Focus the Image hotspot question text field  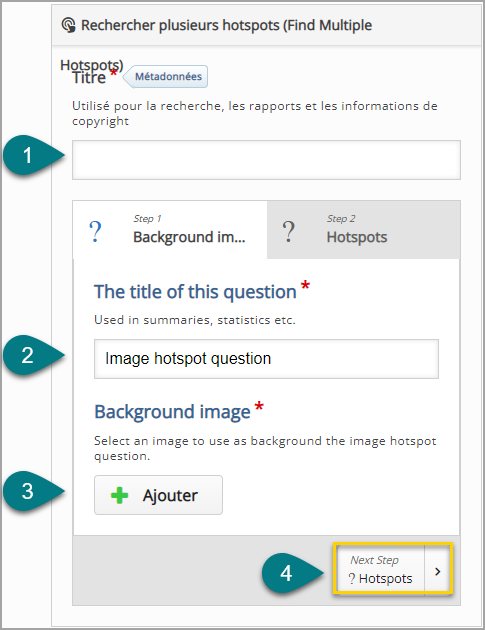click(x=266, y=359)
